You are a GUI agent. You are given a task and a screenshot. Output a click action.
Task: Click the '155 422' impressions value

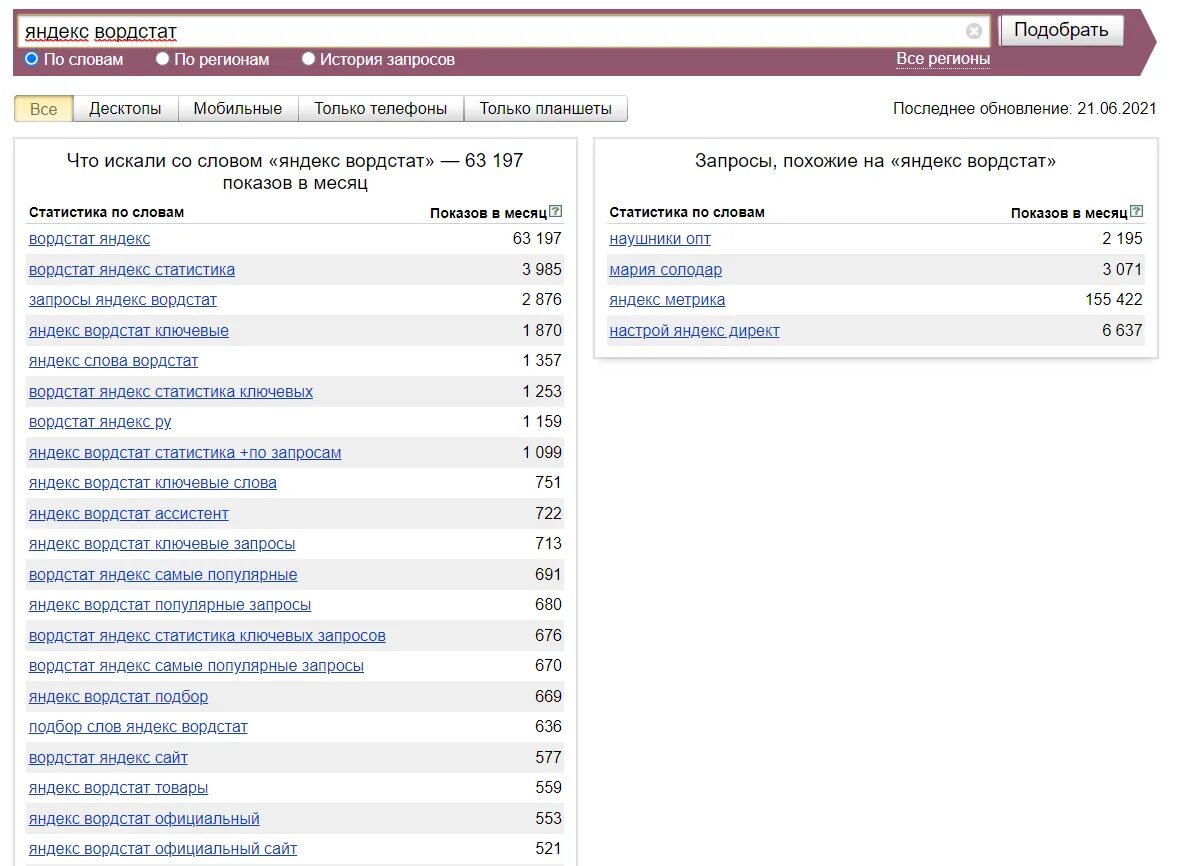tap(1114, 300)
